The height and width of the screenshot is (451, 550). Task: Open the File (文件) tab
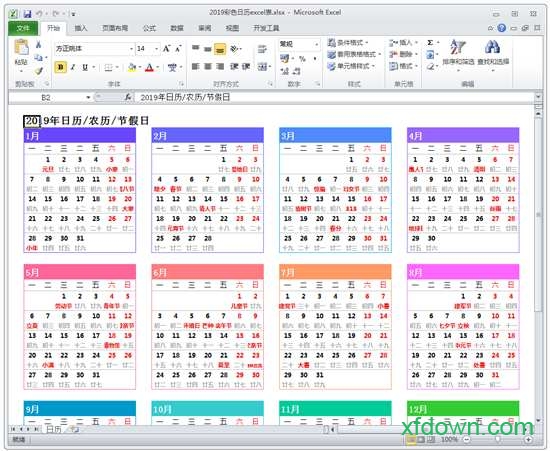[x=23, y=28]
